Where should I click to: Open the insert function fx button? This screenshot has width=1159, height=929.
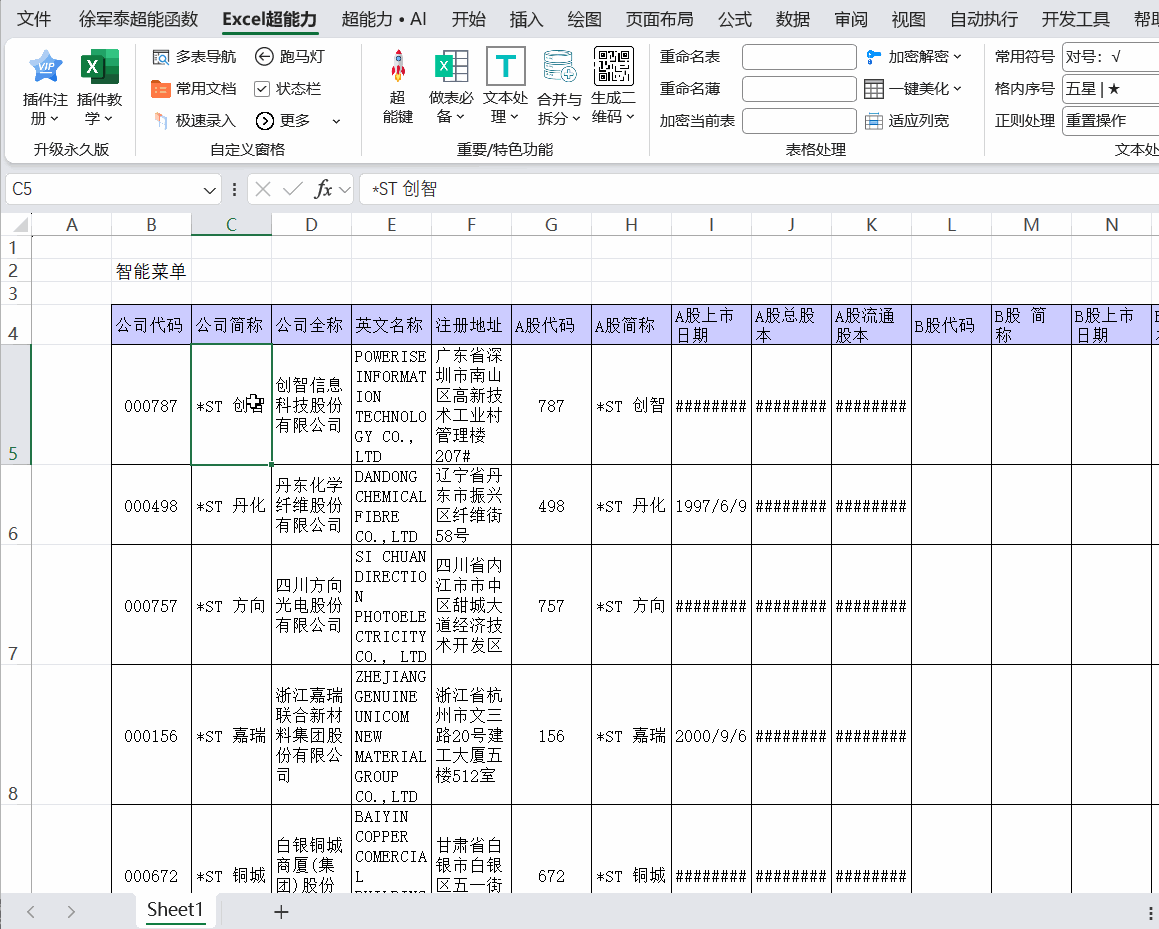point(323,189)
